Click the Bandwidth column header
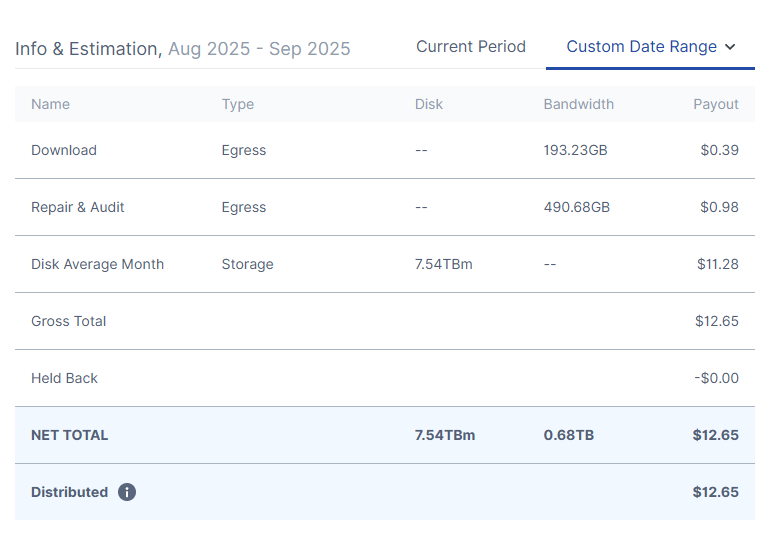 click(578, 104)
